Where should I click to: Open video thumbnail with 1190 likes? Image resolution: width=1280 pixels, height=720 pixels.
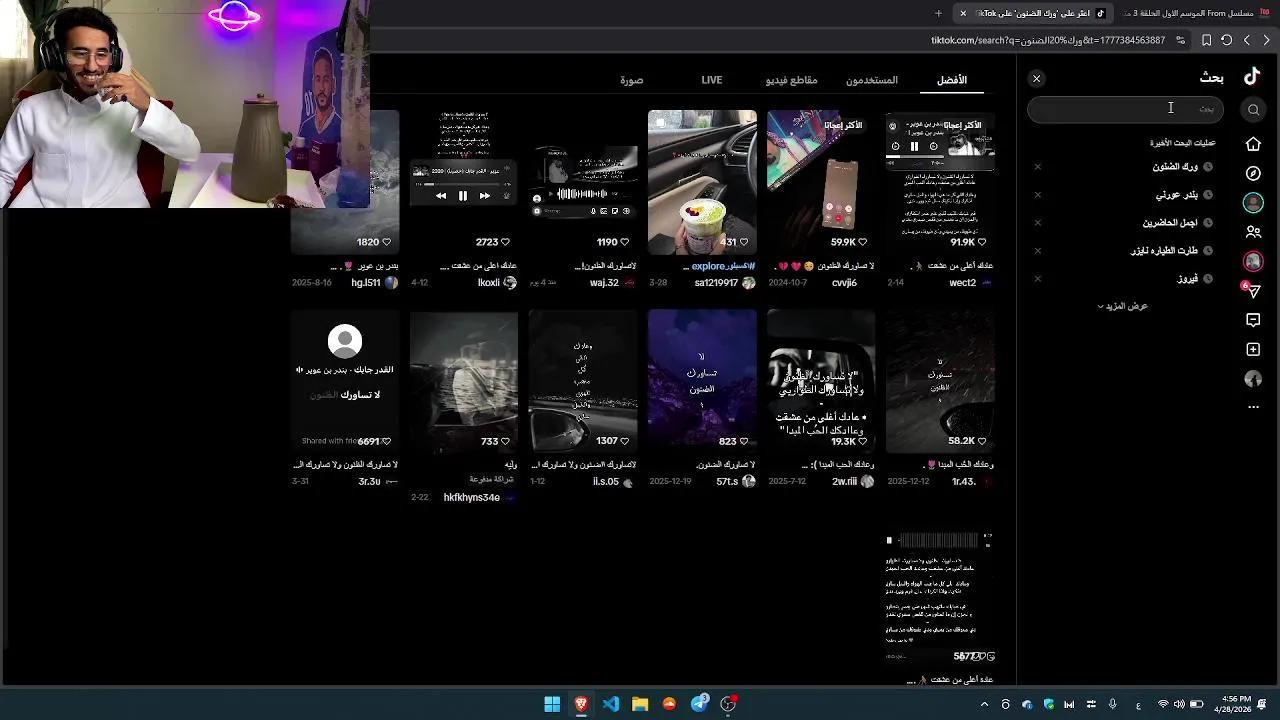(583, 182)
